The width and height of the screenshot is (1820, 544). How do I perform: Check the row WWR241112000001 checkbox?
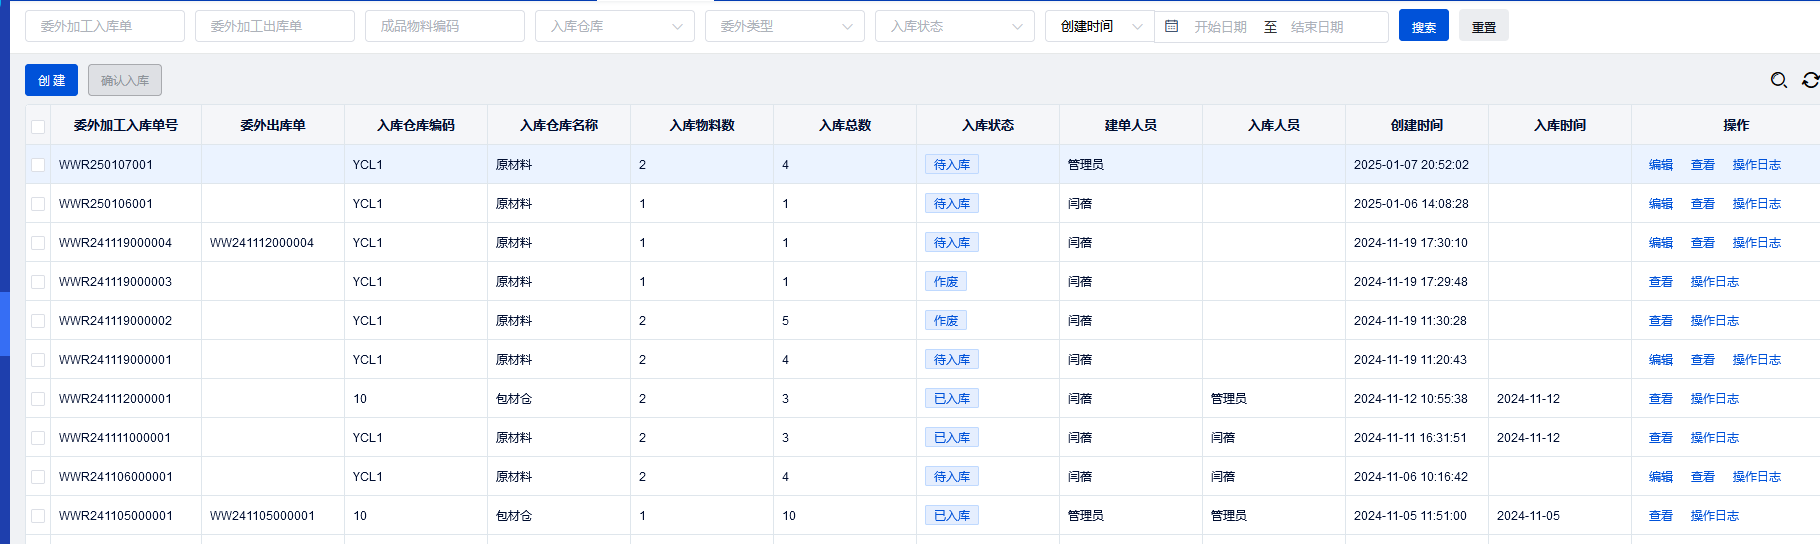pos(38,399)
